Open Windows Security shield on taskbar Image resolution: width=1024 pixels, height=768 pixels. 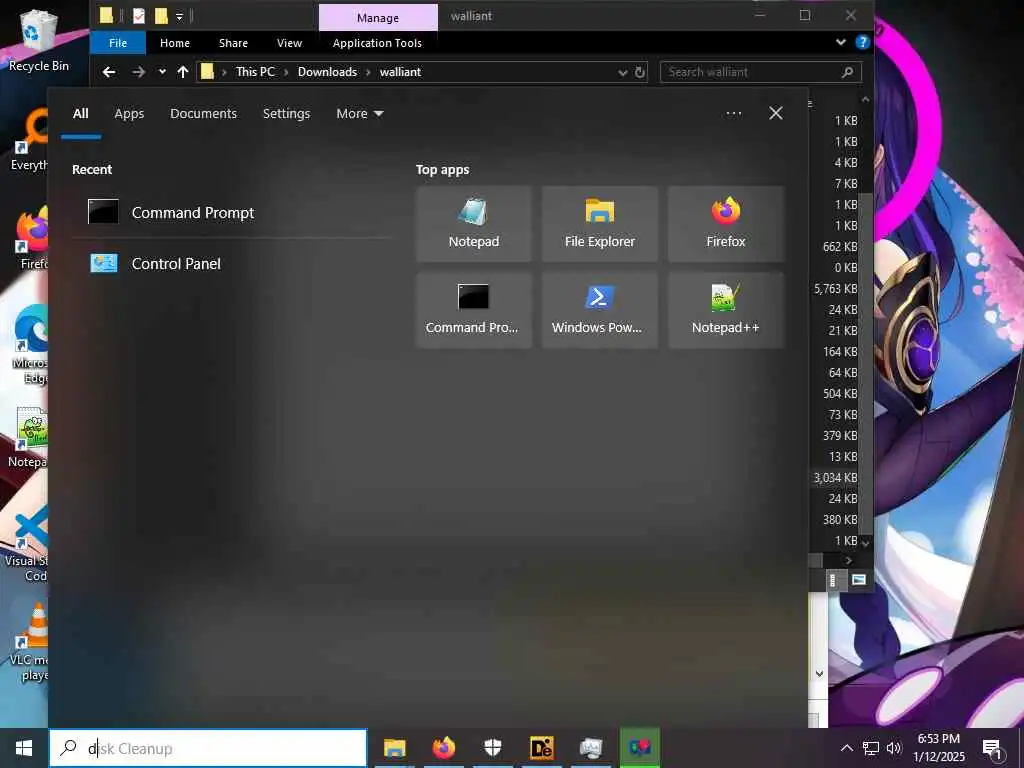492,748
